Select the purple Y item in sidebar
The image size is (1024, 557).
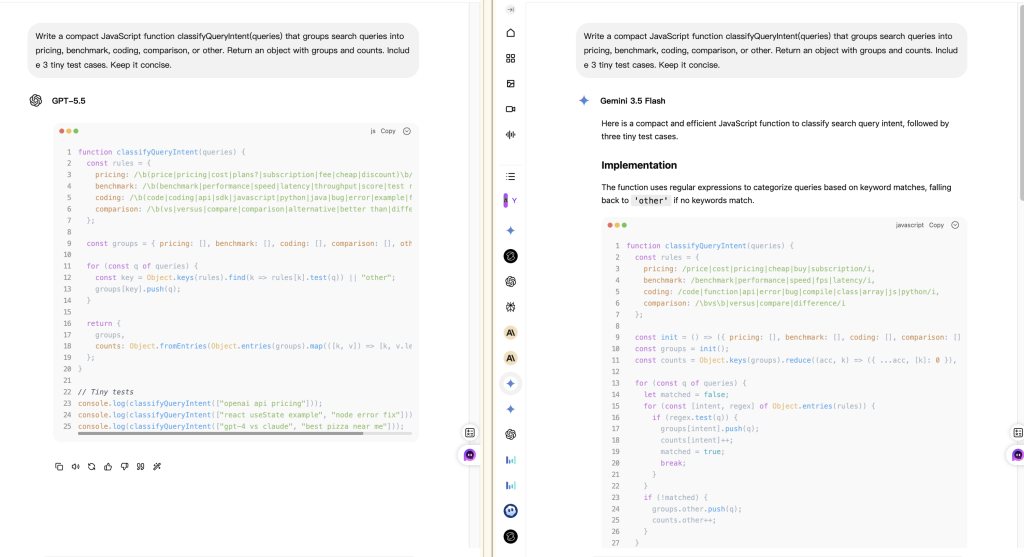click(511, 200)
